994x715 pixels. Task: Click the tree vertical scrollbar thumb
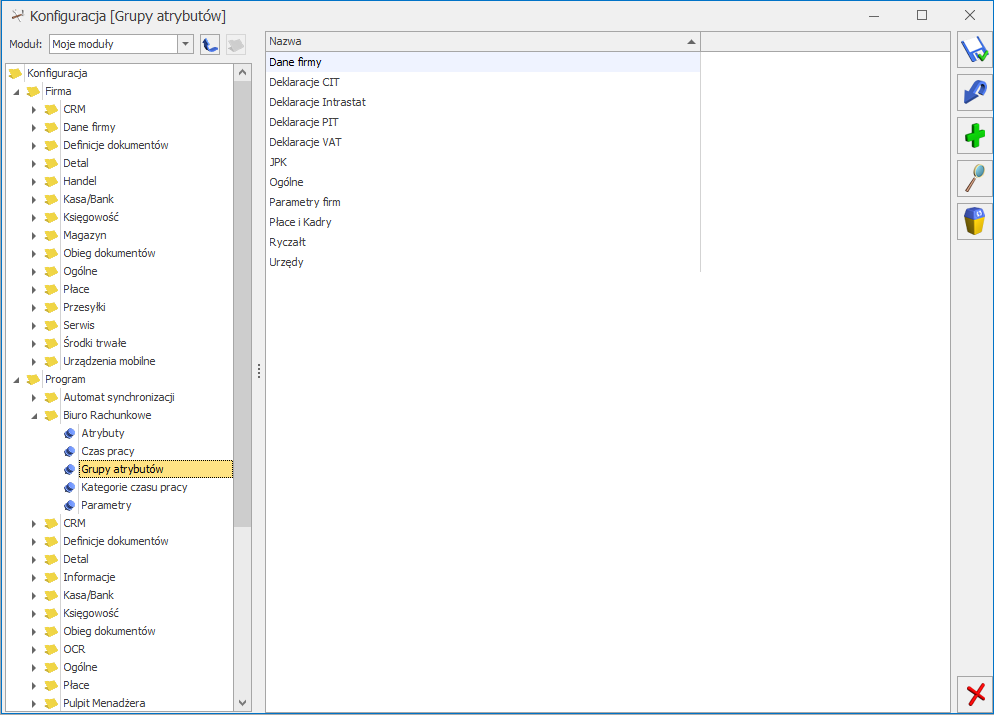click(x=242, y=304)
